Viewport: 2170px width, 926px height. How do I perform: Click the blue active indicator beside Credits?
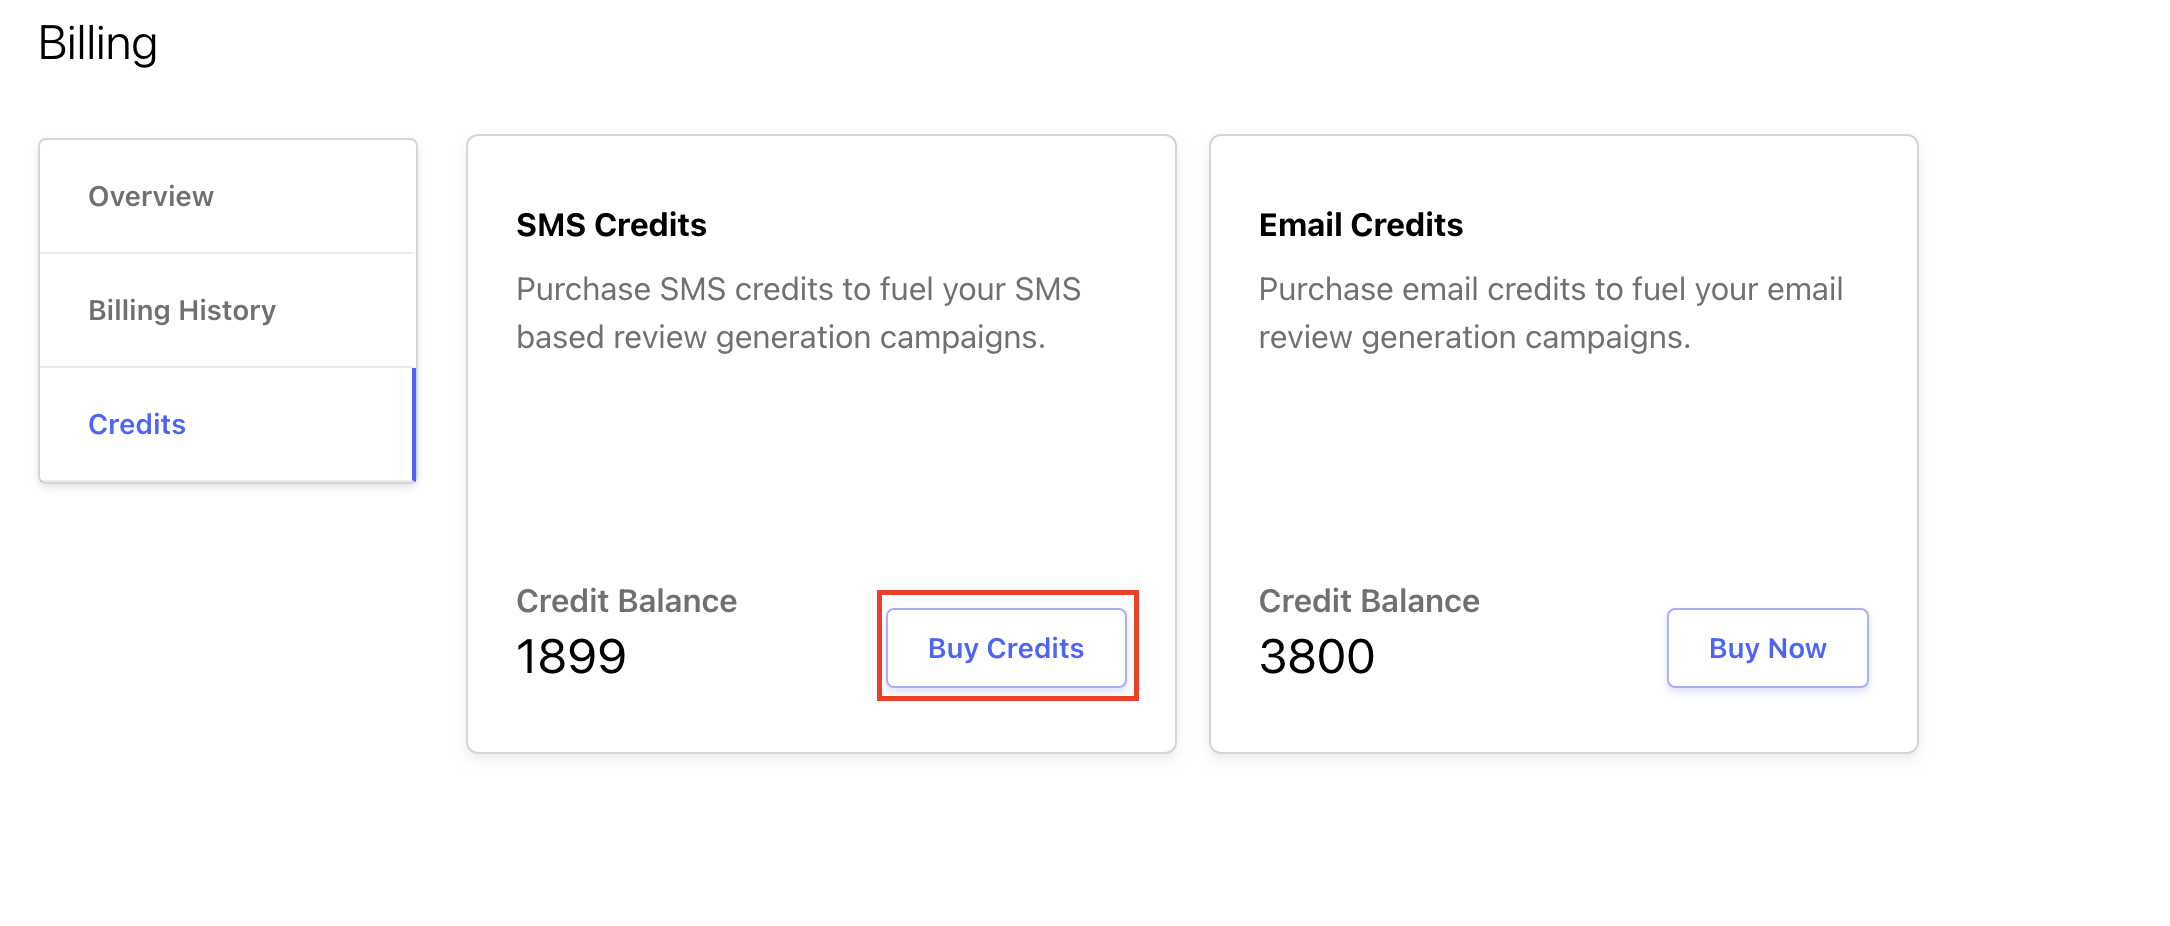414,424
